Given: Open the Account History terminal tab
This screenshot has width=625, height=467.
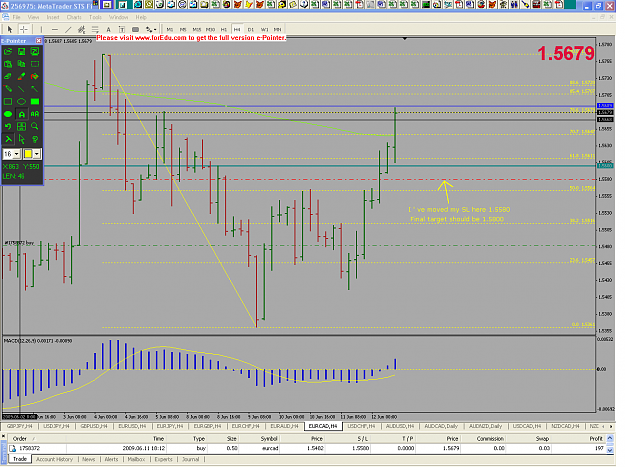Looking at the screenshot, I should (x=55, y=459).
